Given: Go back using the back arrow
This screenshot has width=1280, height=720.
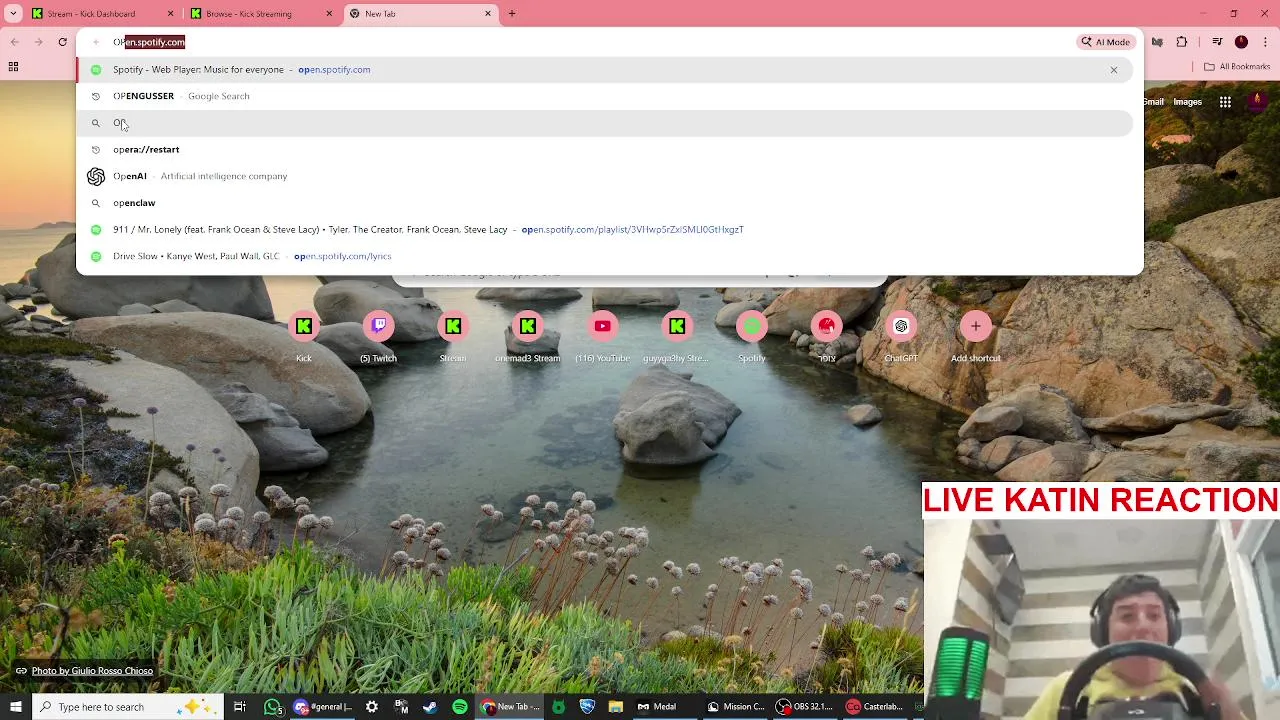Looking at the screenshot, I should pyautogui.click(x=15, y=42).
